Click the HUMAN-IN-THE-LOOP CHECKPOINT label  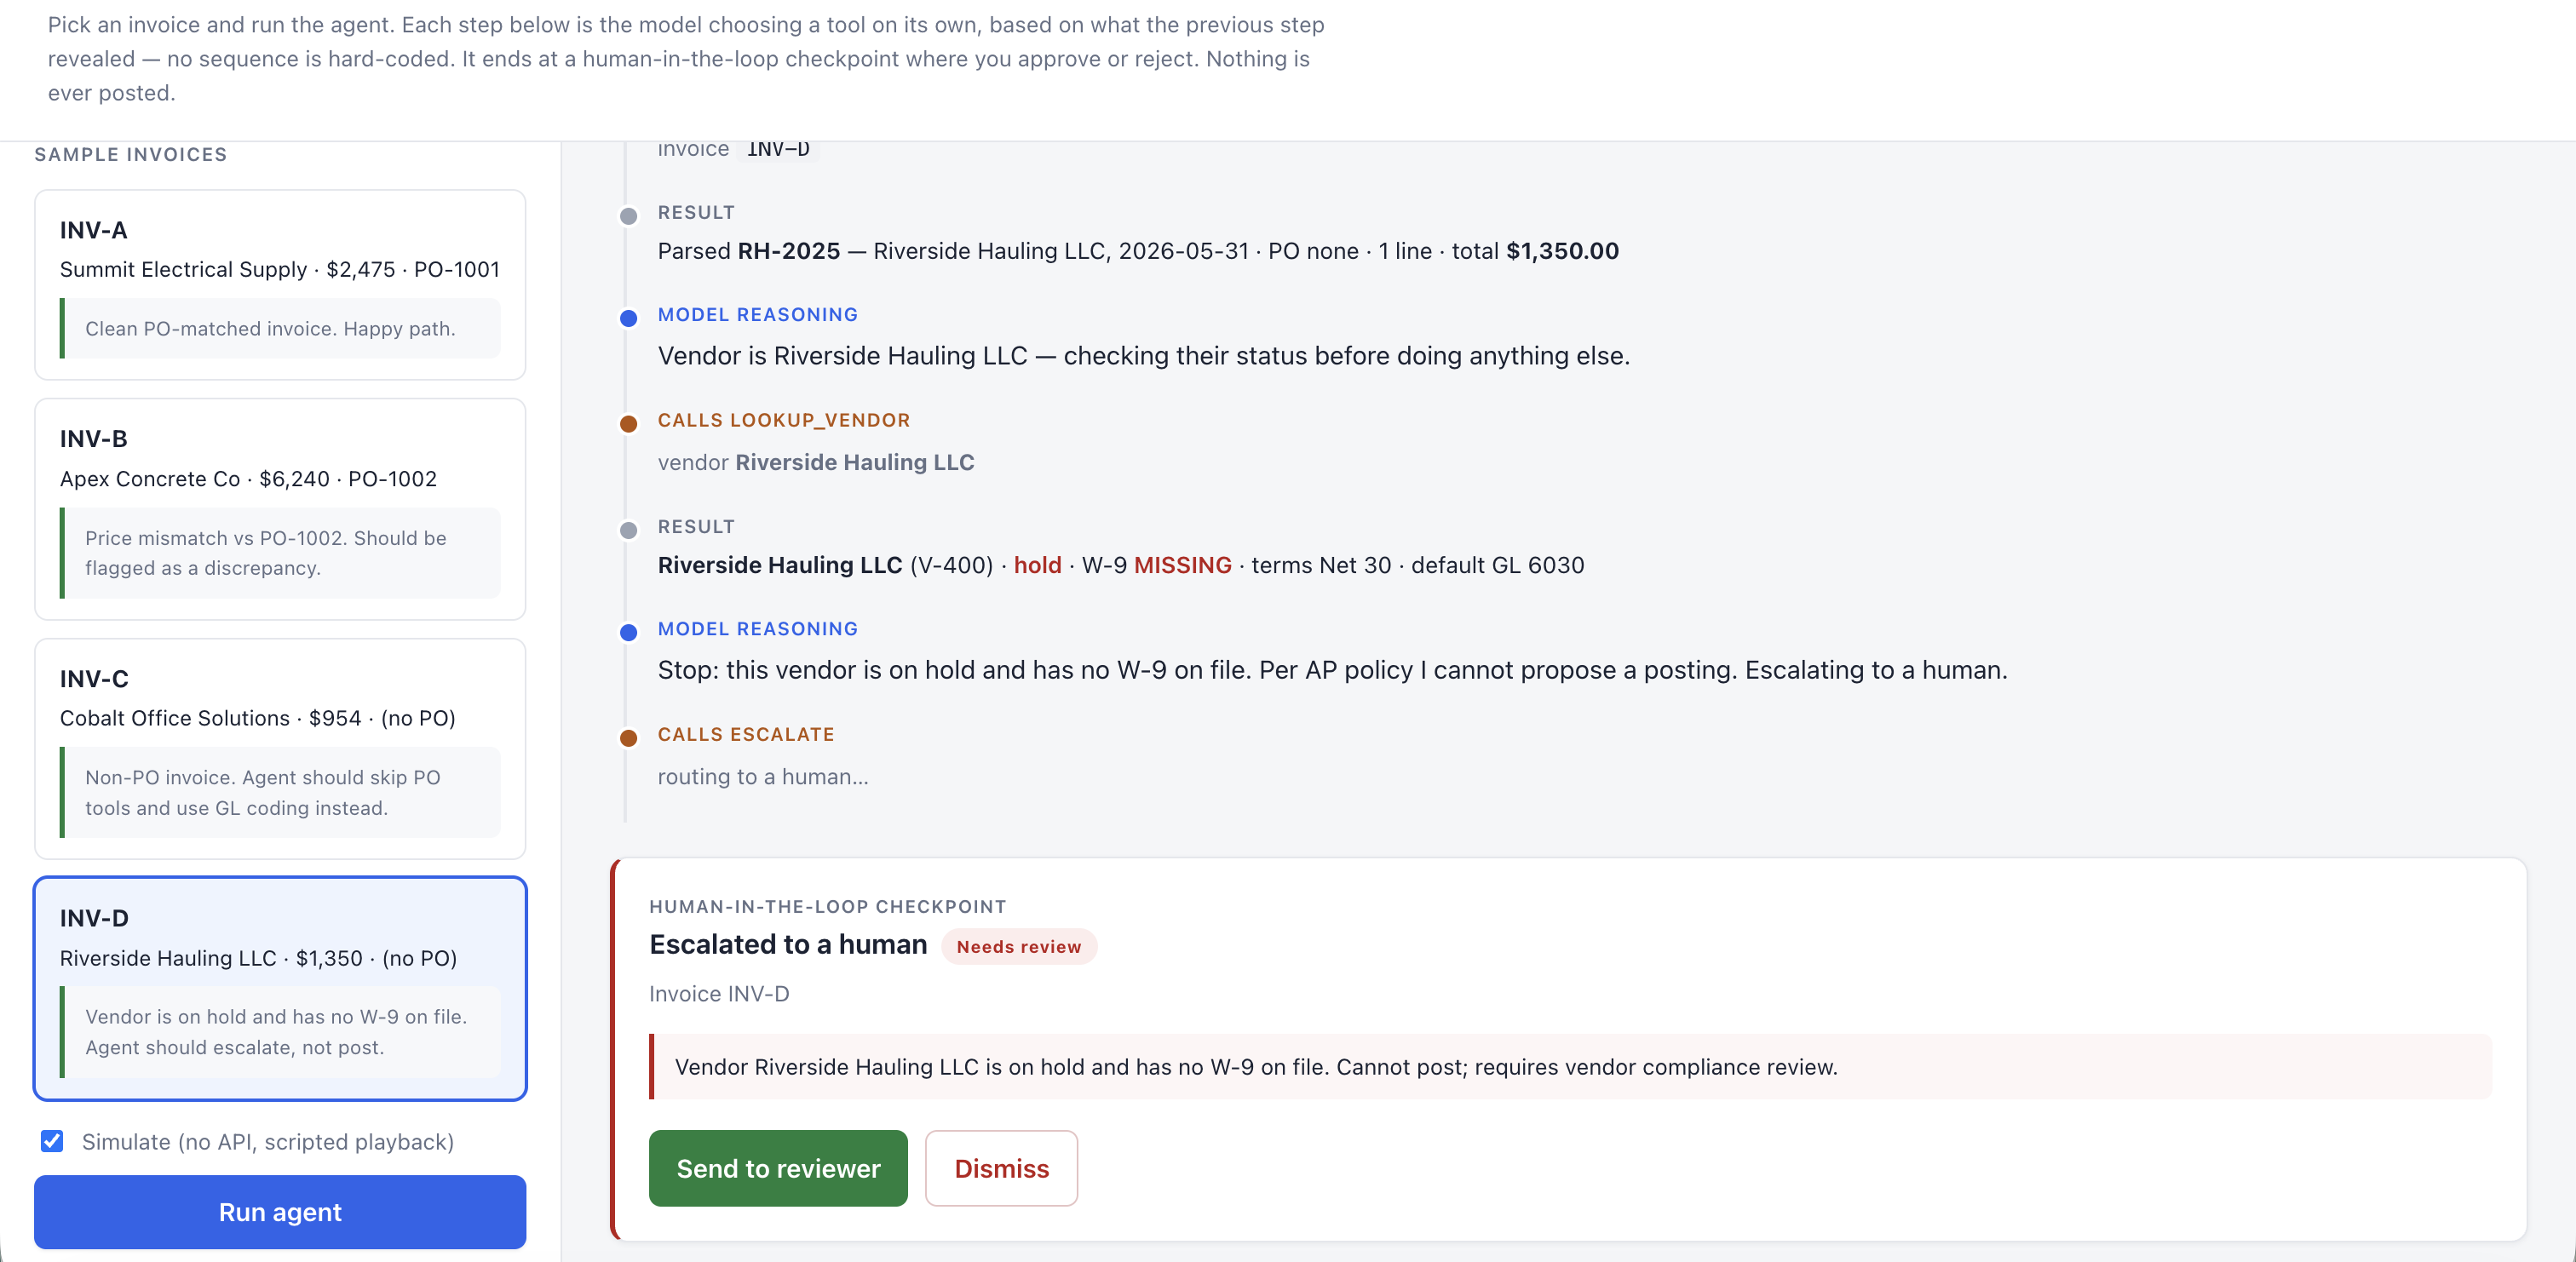pos(827,907)
